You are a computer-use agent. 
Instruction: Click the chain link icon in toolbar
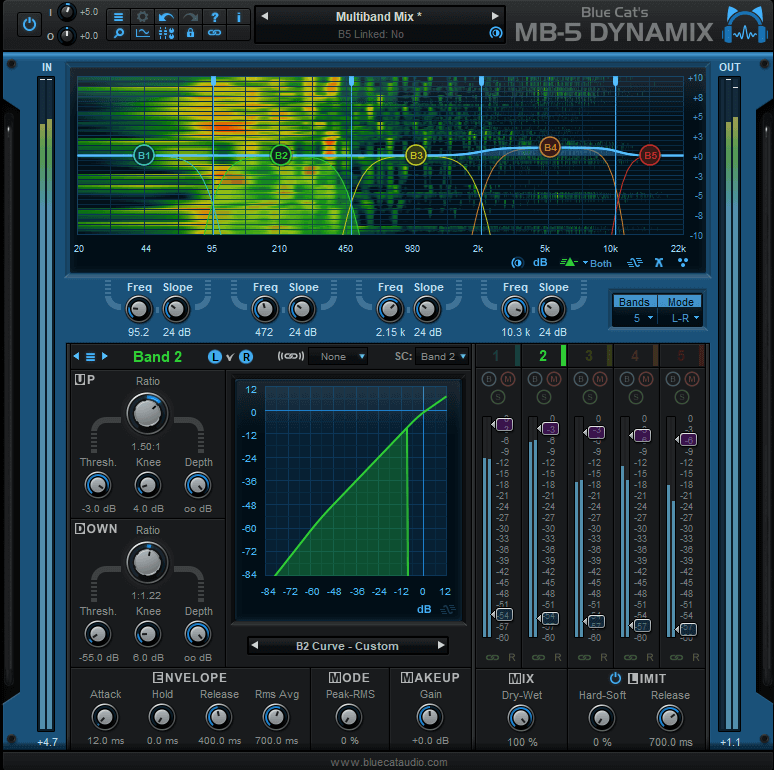(214, 33)
